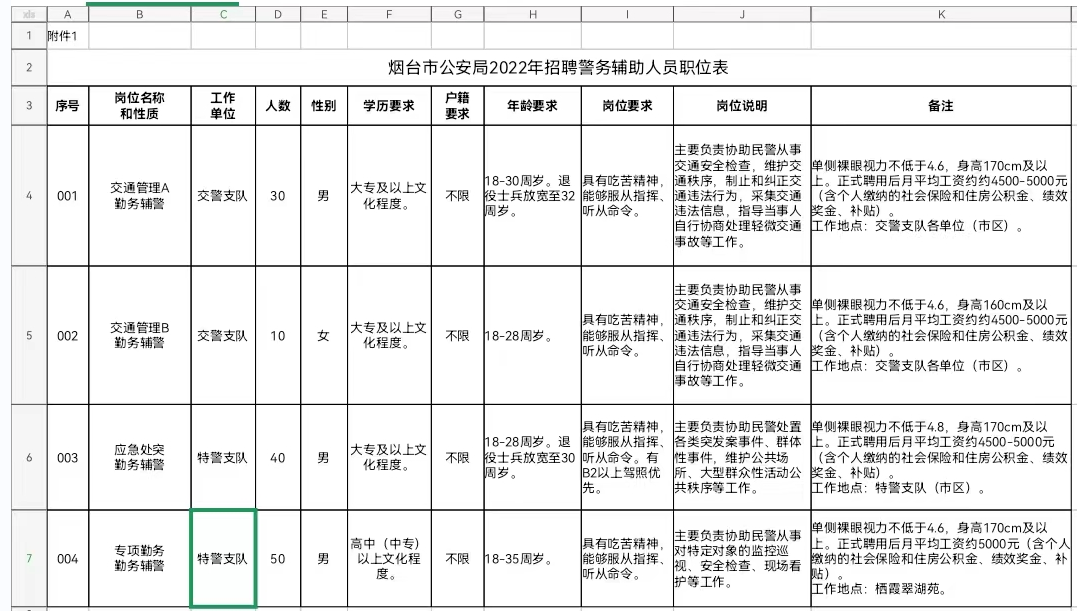Click the 岗位说明 header cell

coord(742,106)
